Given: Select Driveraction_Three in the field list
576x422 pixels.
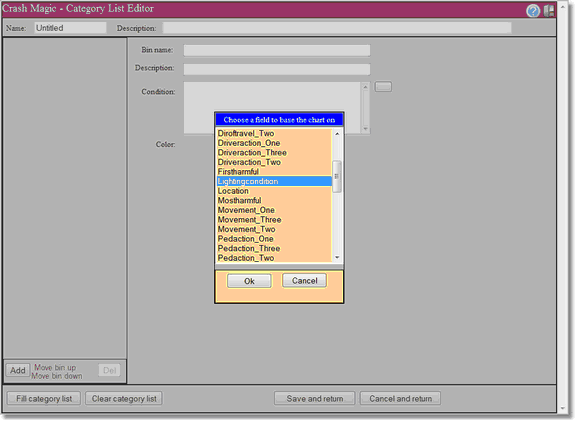Looking at the screenshot, I should [274, 152].
